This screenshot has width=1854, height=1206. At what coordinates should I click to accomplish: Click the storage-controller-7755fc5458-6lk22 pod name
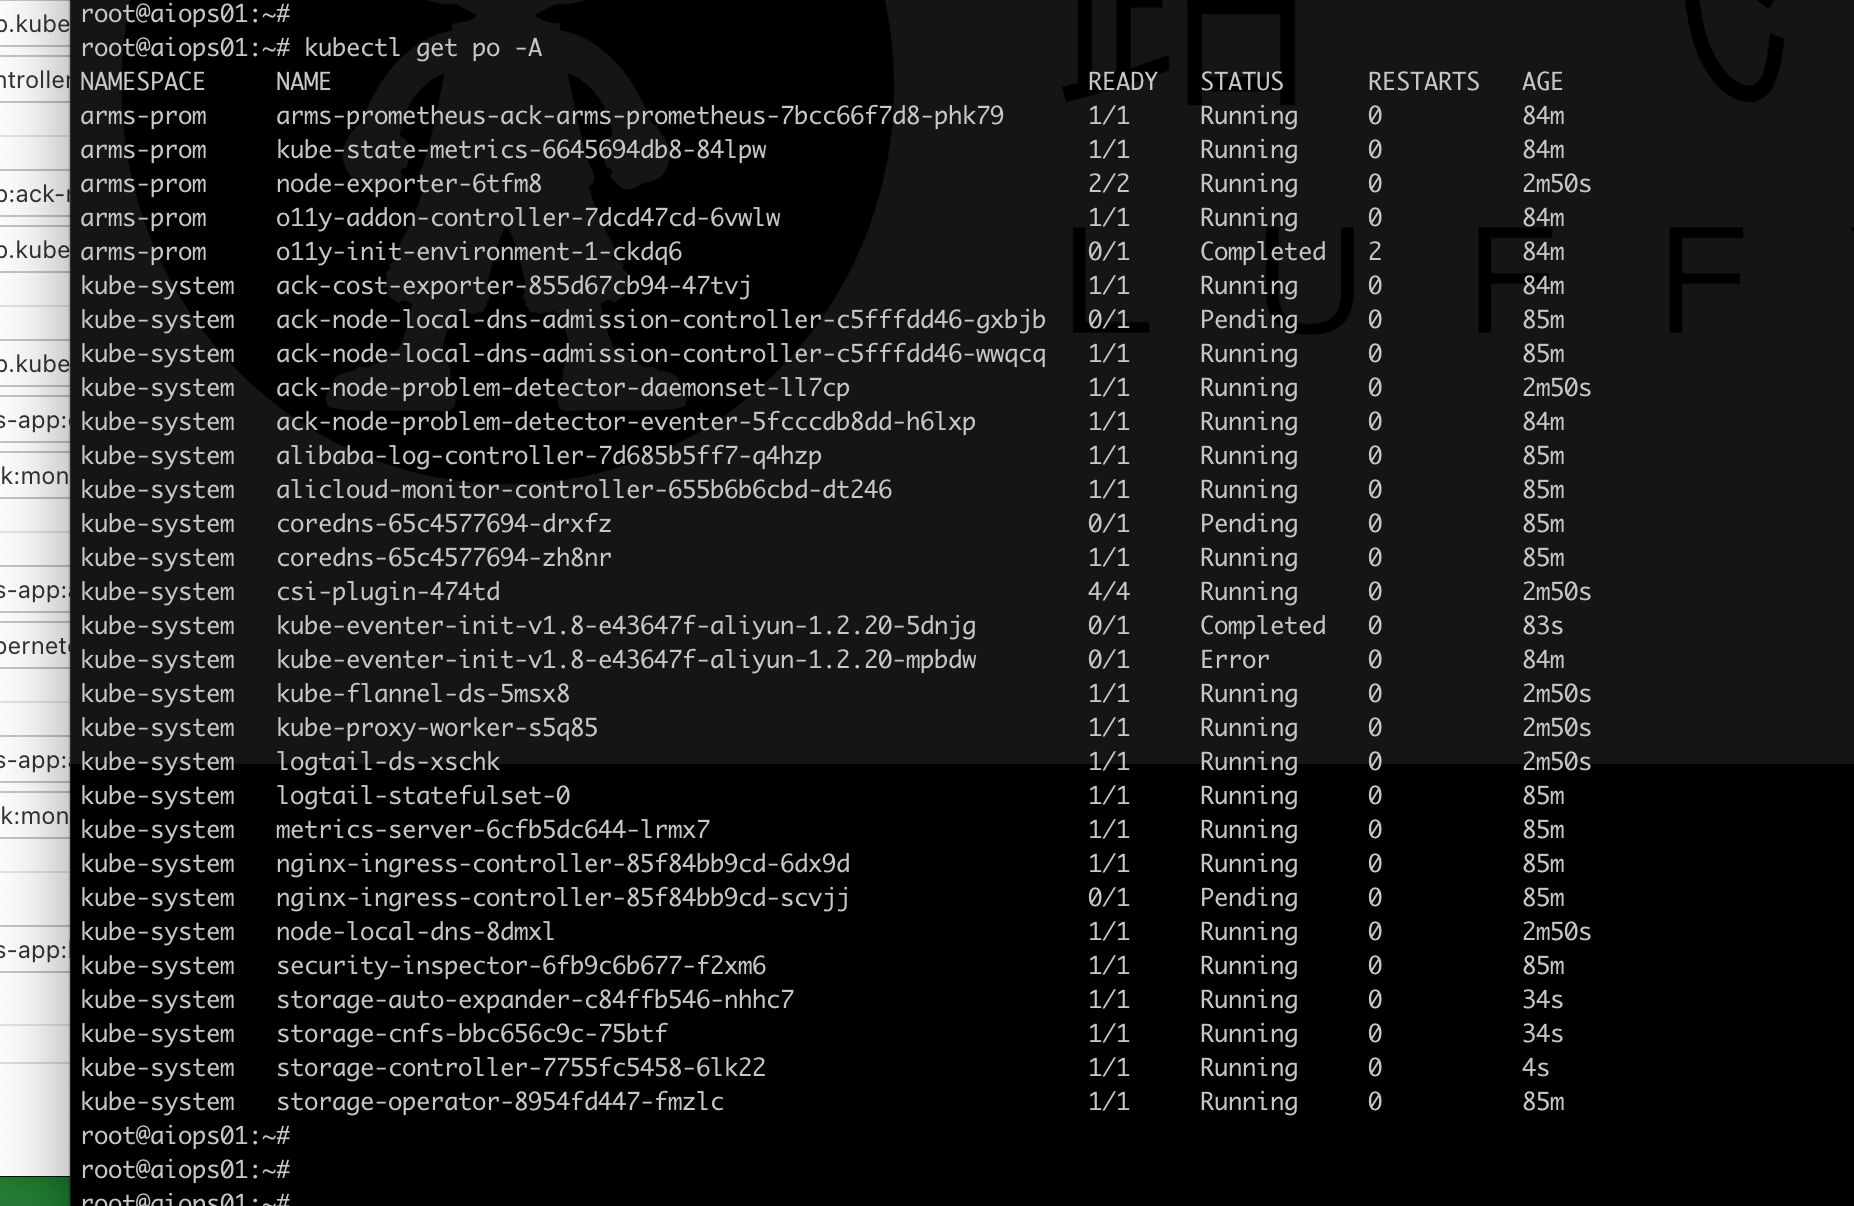(521, 1068)
